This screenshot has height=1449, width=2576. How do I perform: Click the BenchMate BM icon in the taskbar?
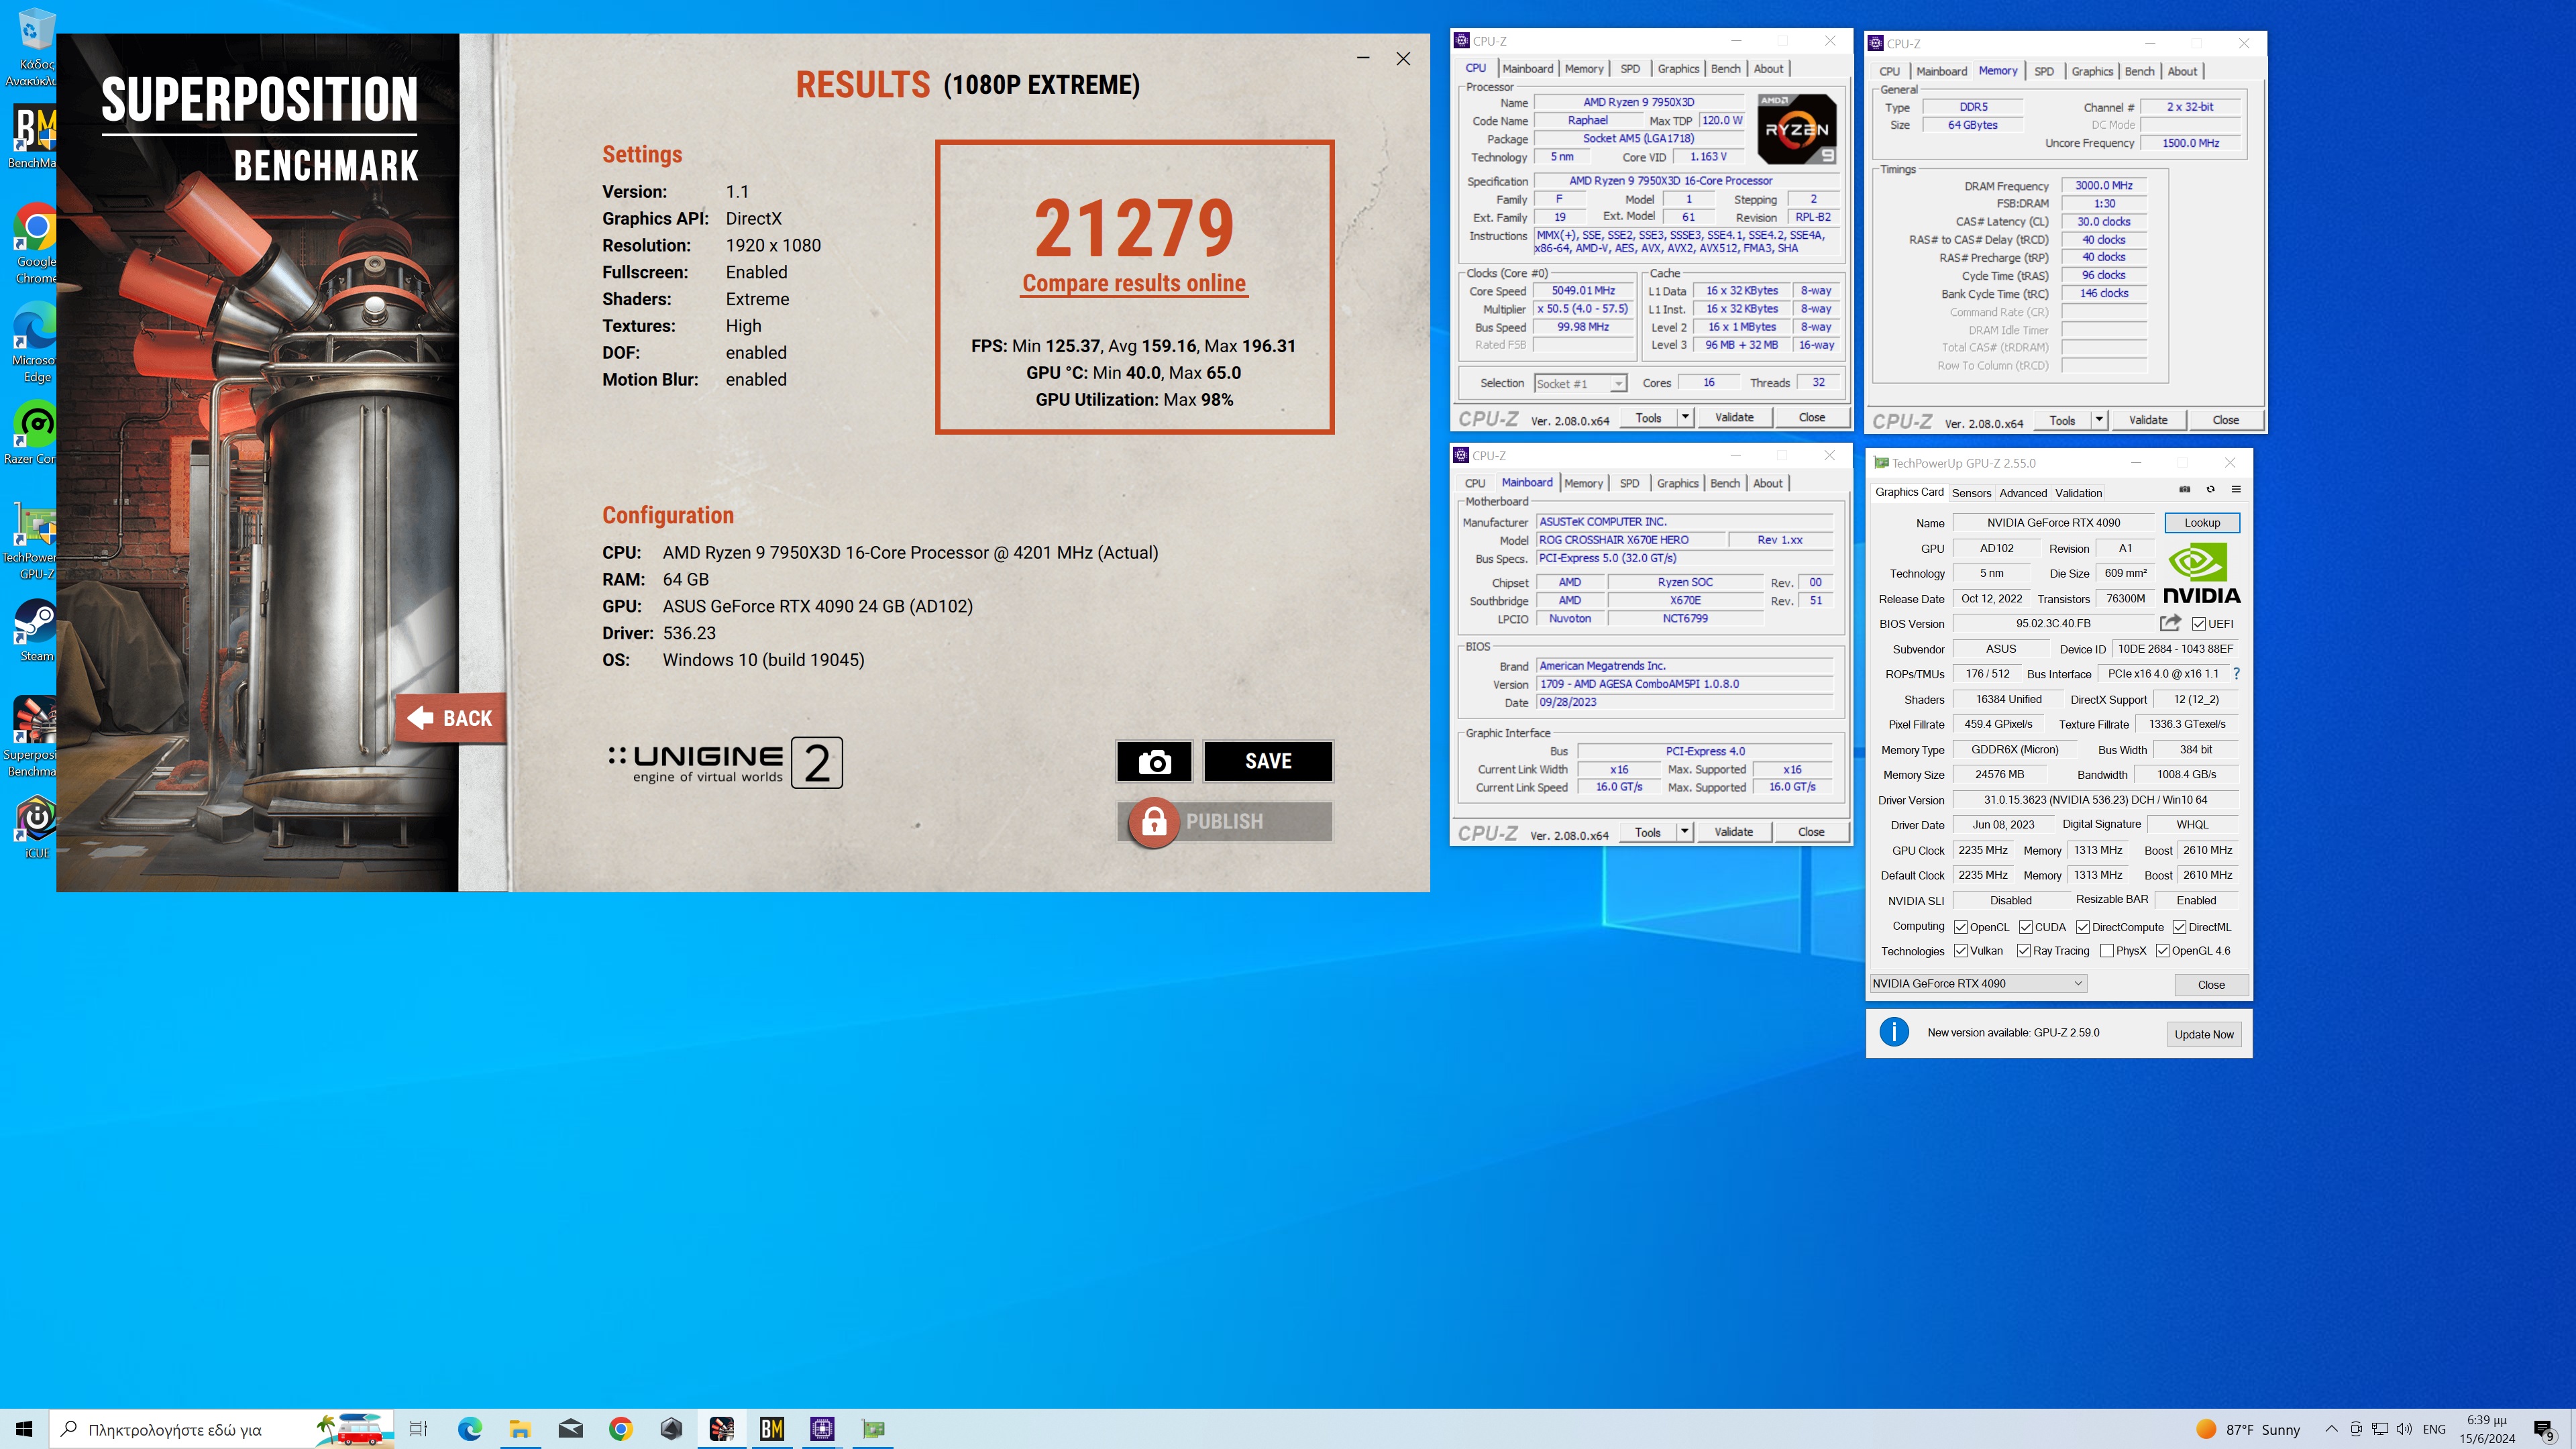click(771, 1429)
